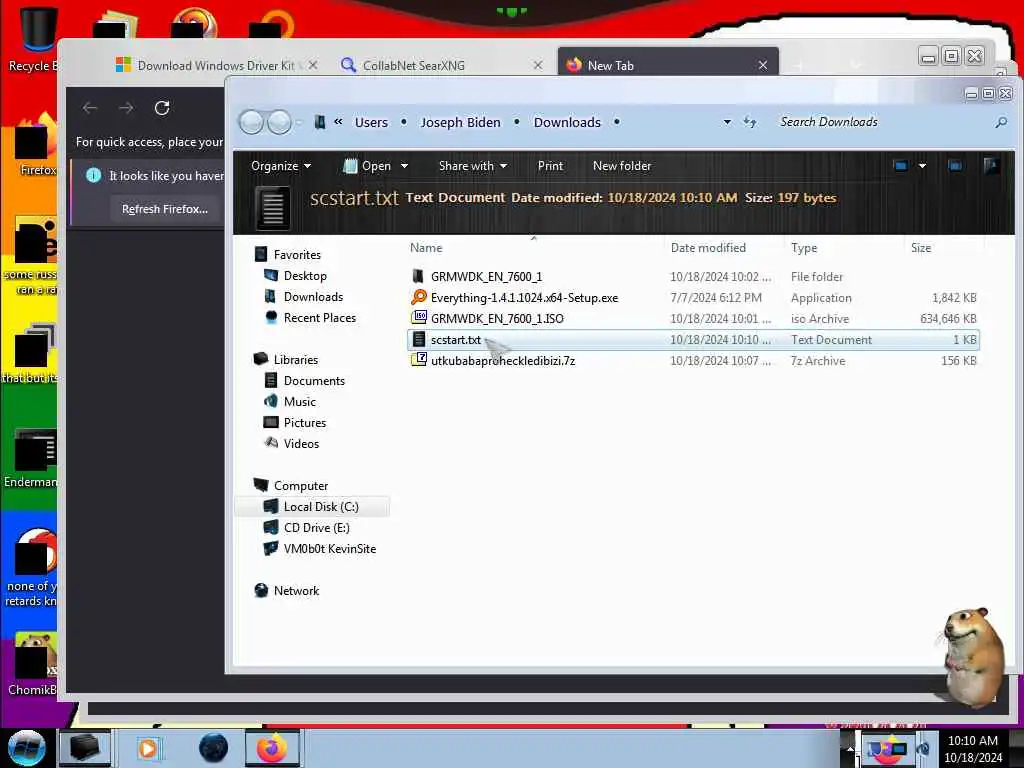Open Recent Places in navigation pane

319,317
